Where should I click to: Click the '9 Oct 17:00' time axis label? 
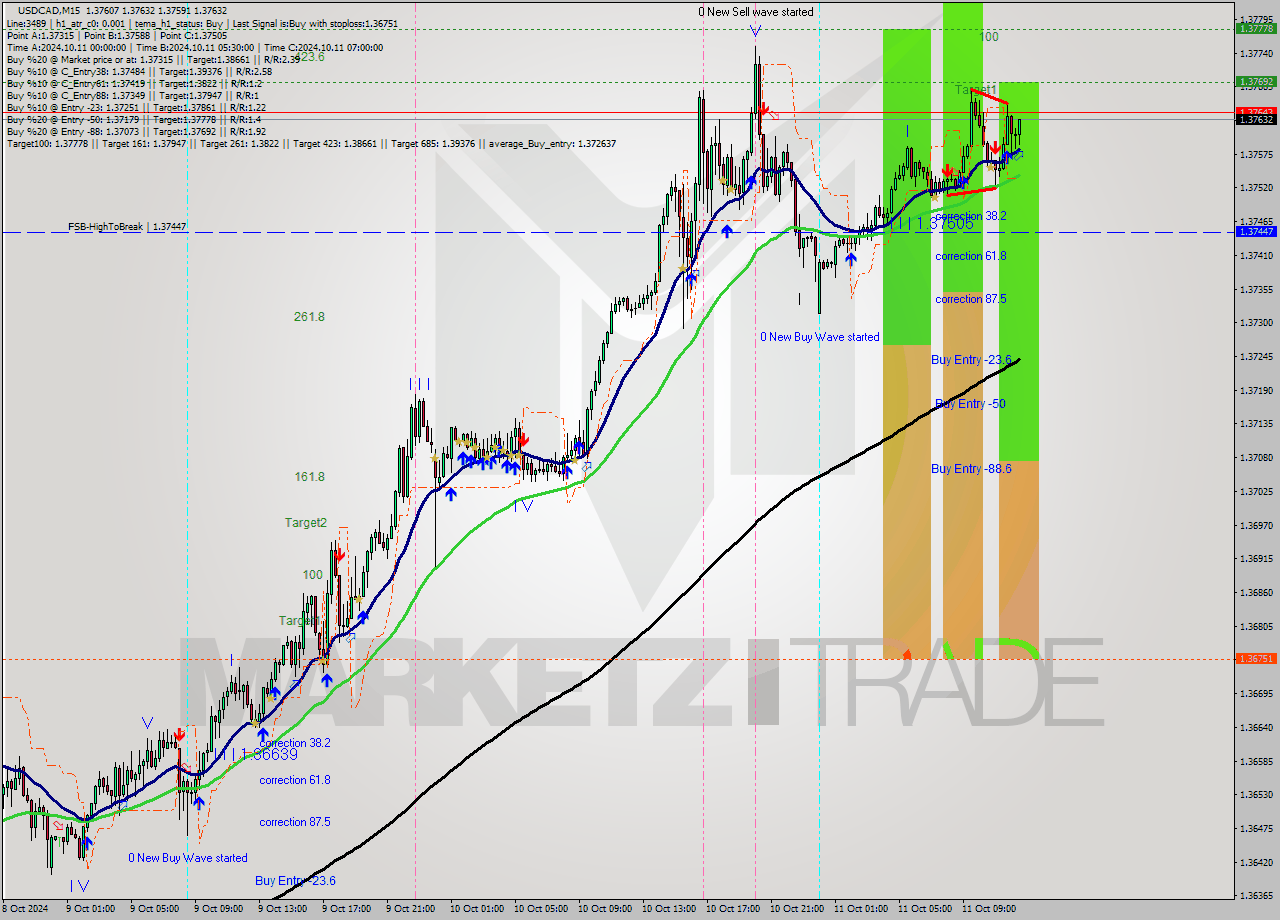click(346, 909)
